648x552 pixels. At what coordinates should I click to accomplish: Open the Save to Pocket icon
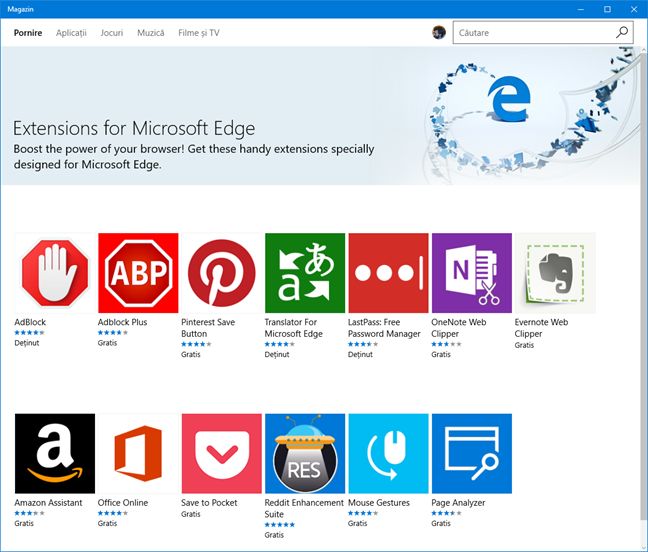coord(222,454)
